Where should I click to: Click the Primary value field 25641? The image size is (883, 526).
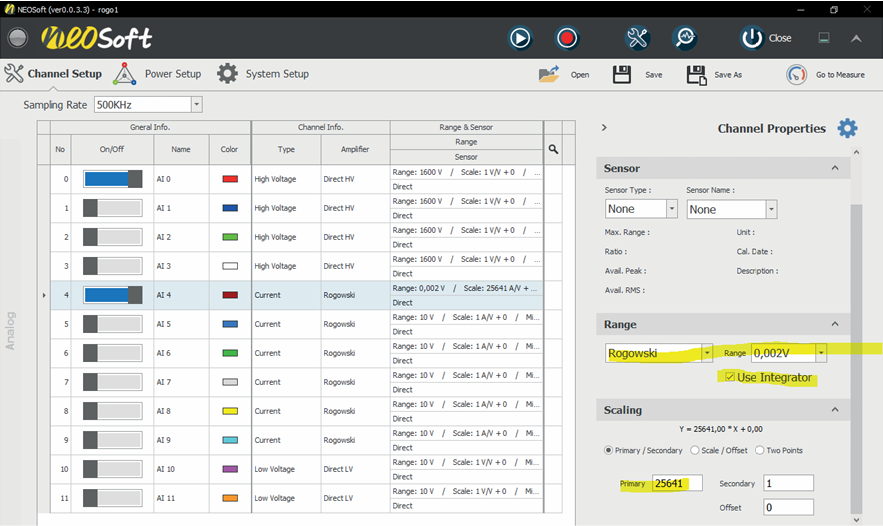[677, 483]
